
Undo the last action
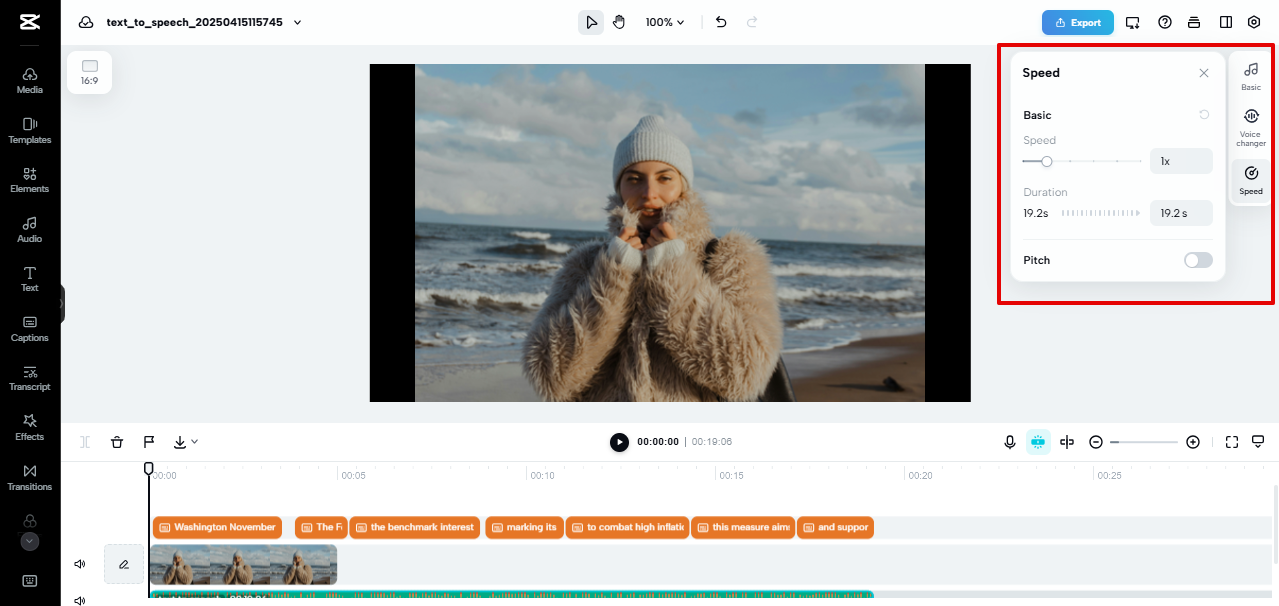tap(721, 22)
